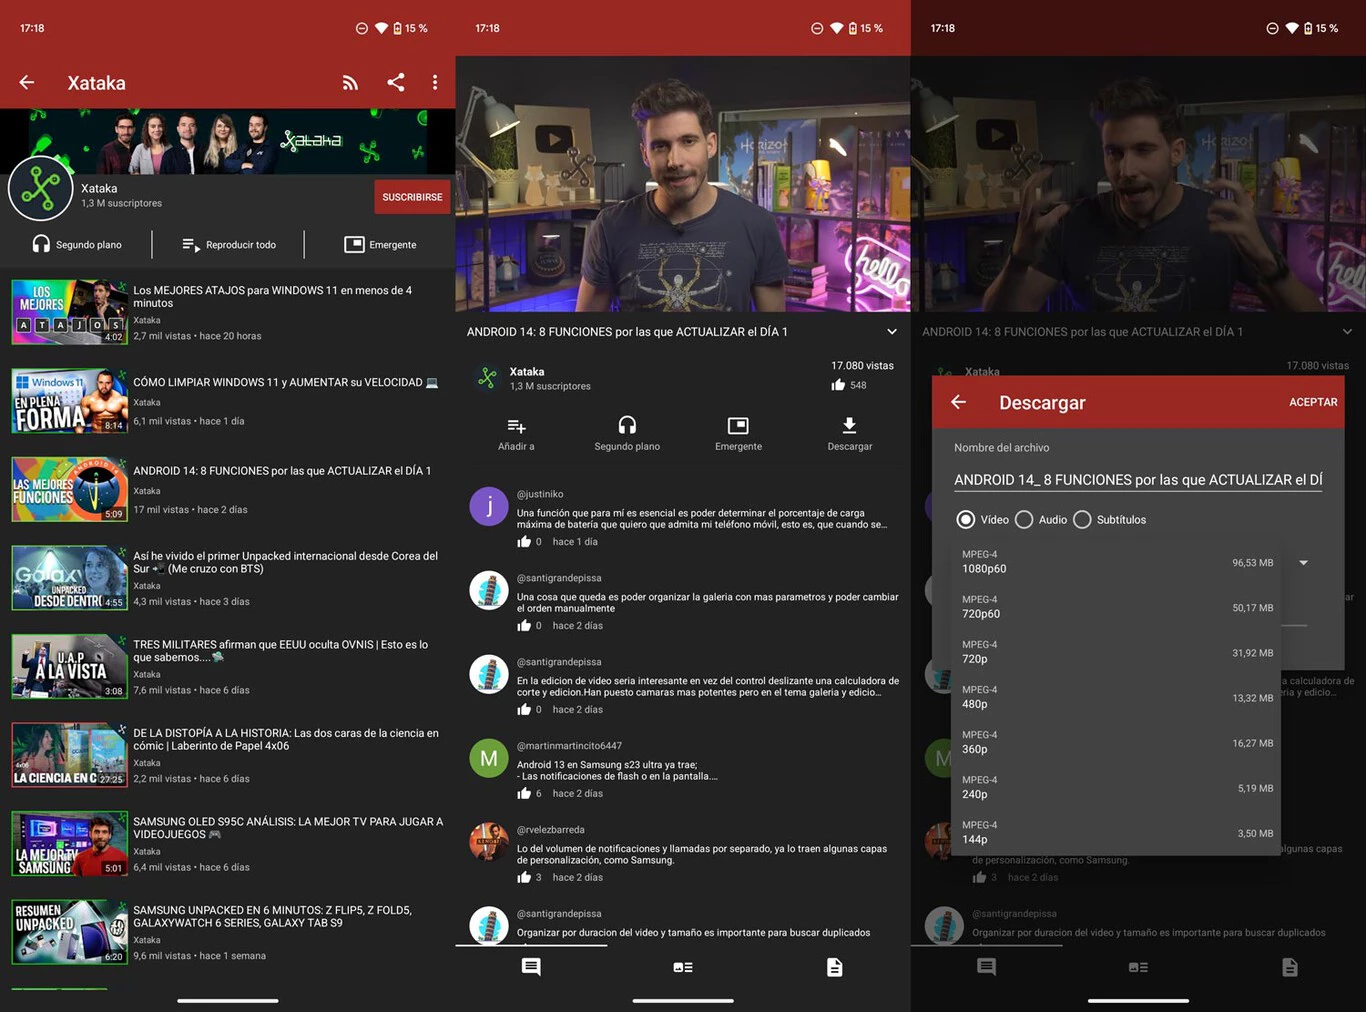Open the quality dropdown arrow in Descargar
The width and height of the screenshot is (1366, 1012).
1303,563
